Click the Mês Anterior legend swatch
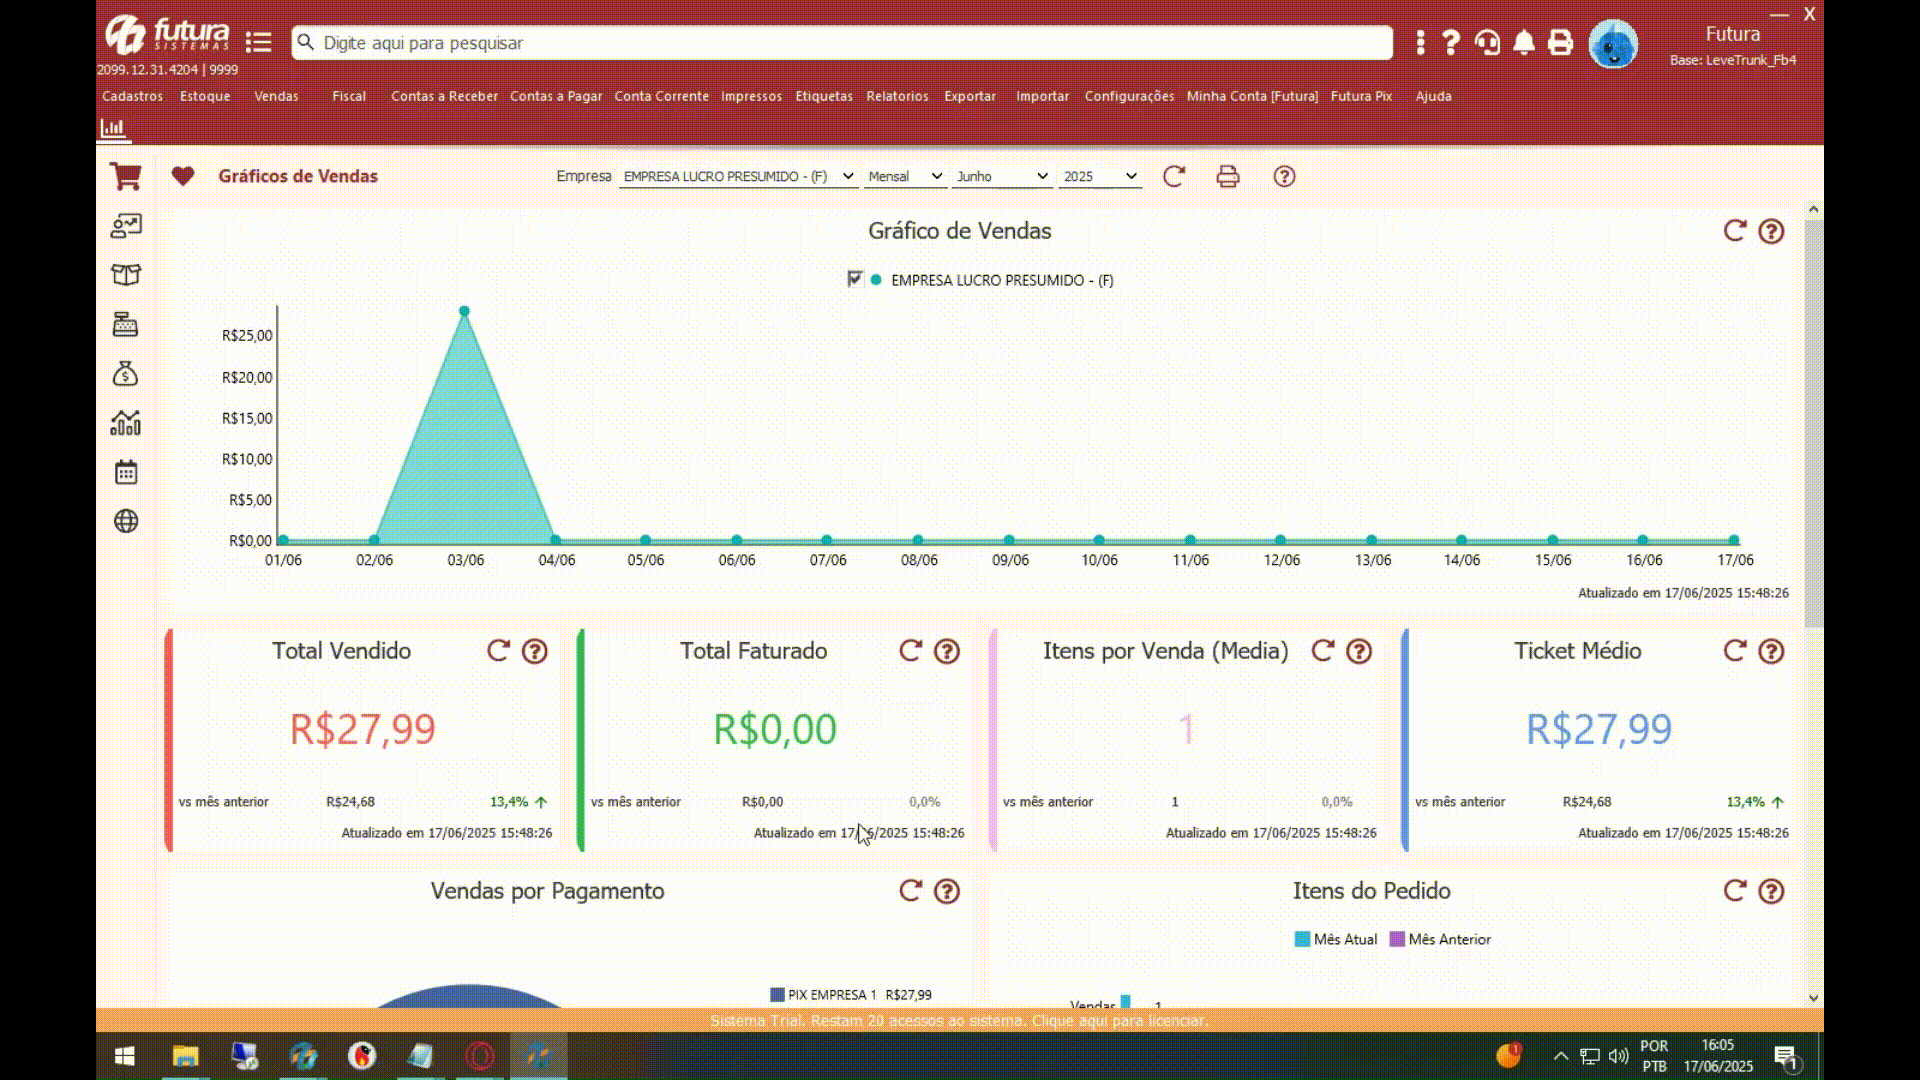This screenshot has height=1080, width=1920. [1397, 939]
